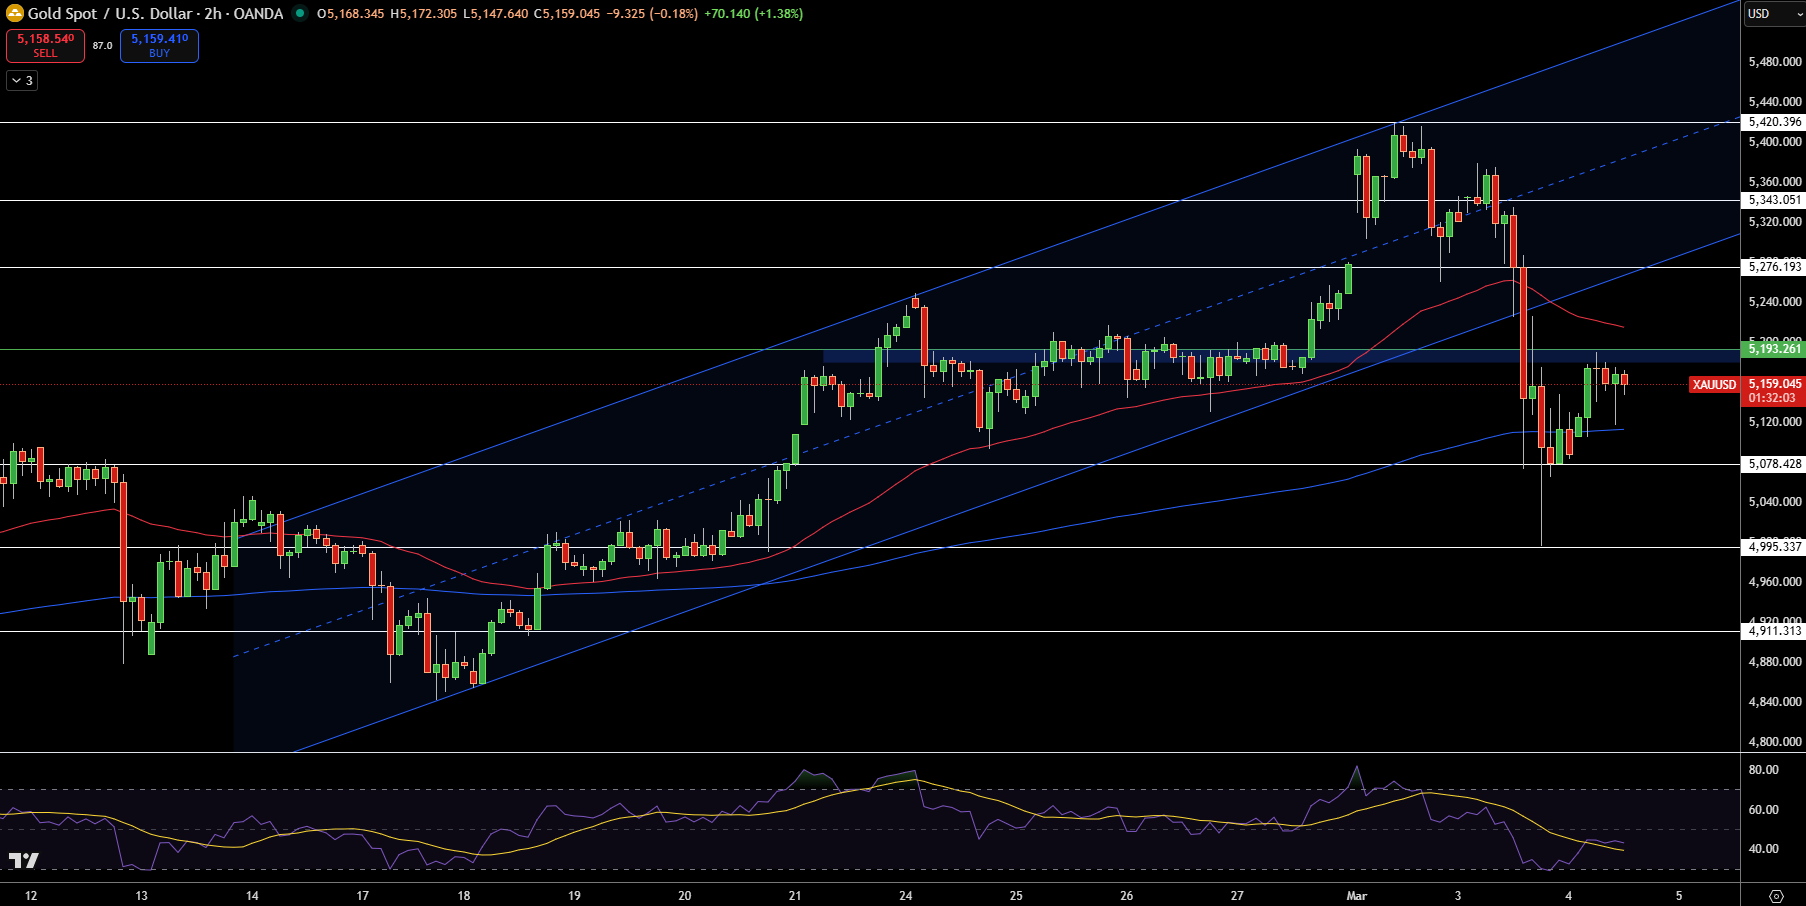Click the 5,240.000 price axis tick

1775,302
